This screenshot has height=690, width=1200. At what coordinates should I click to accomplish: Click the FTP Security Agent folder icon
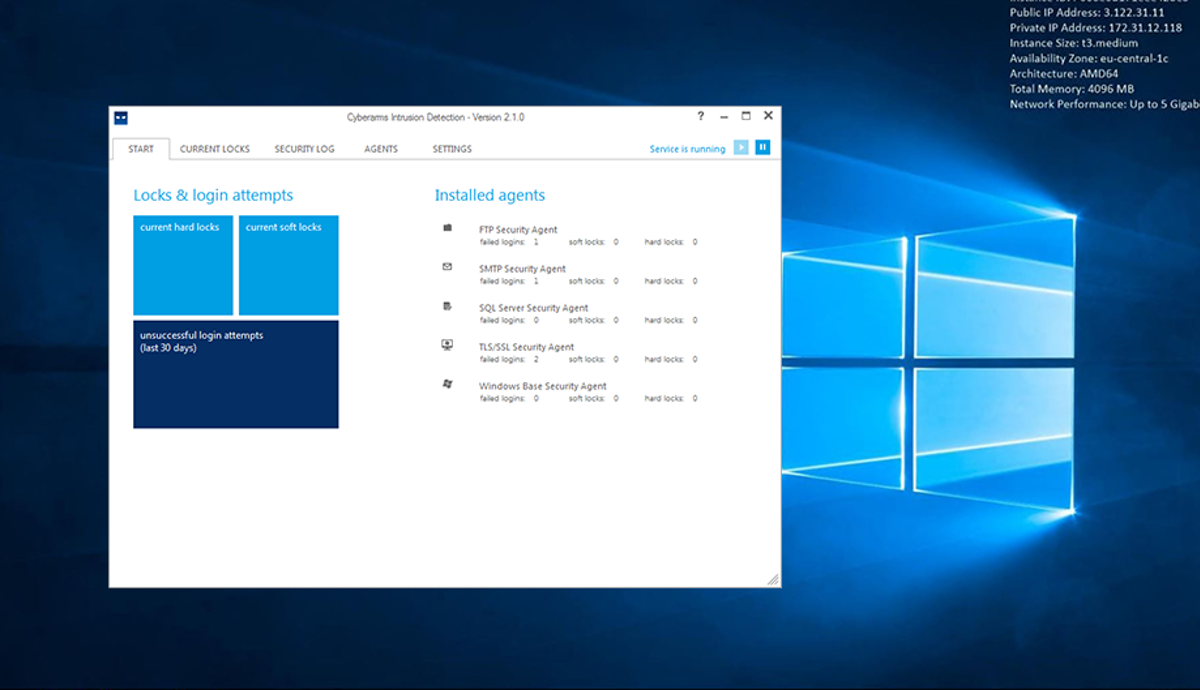click(x=447, y=228)
